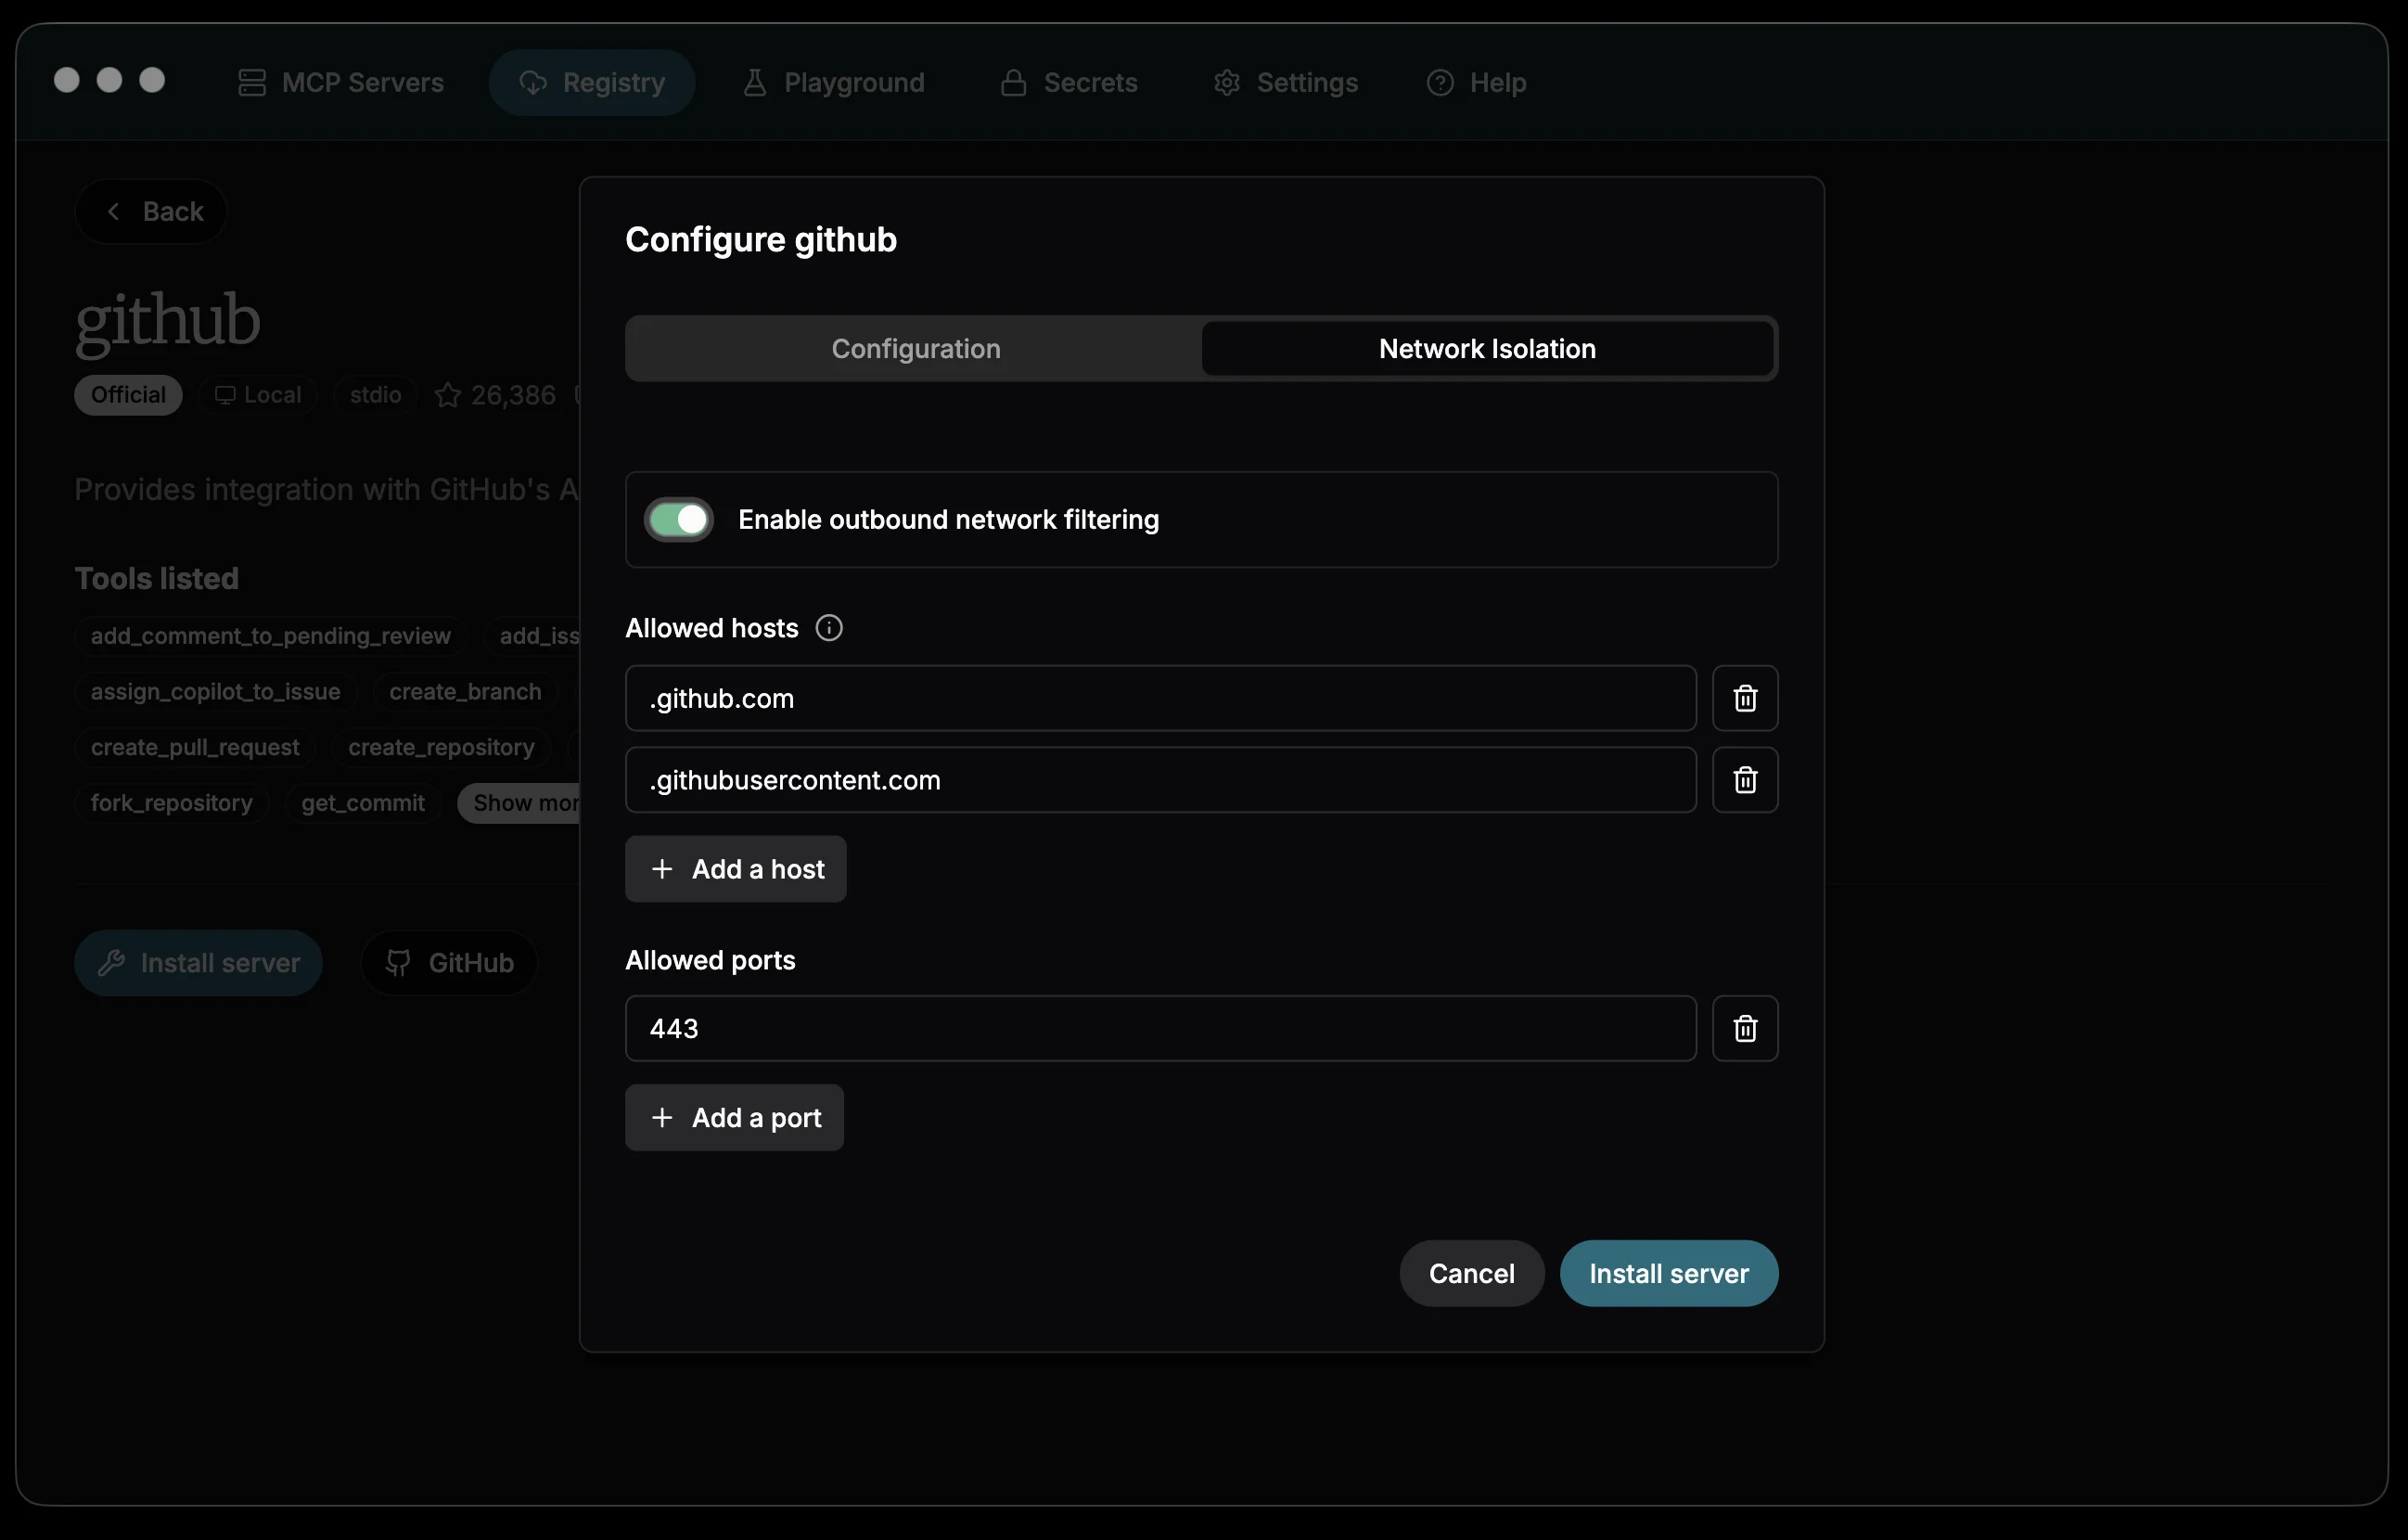Image resolution: width=2408 pixels, height=1540 pixels.
Task: Click the 443 port input field
Action: (1160, 1028)
